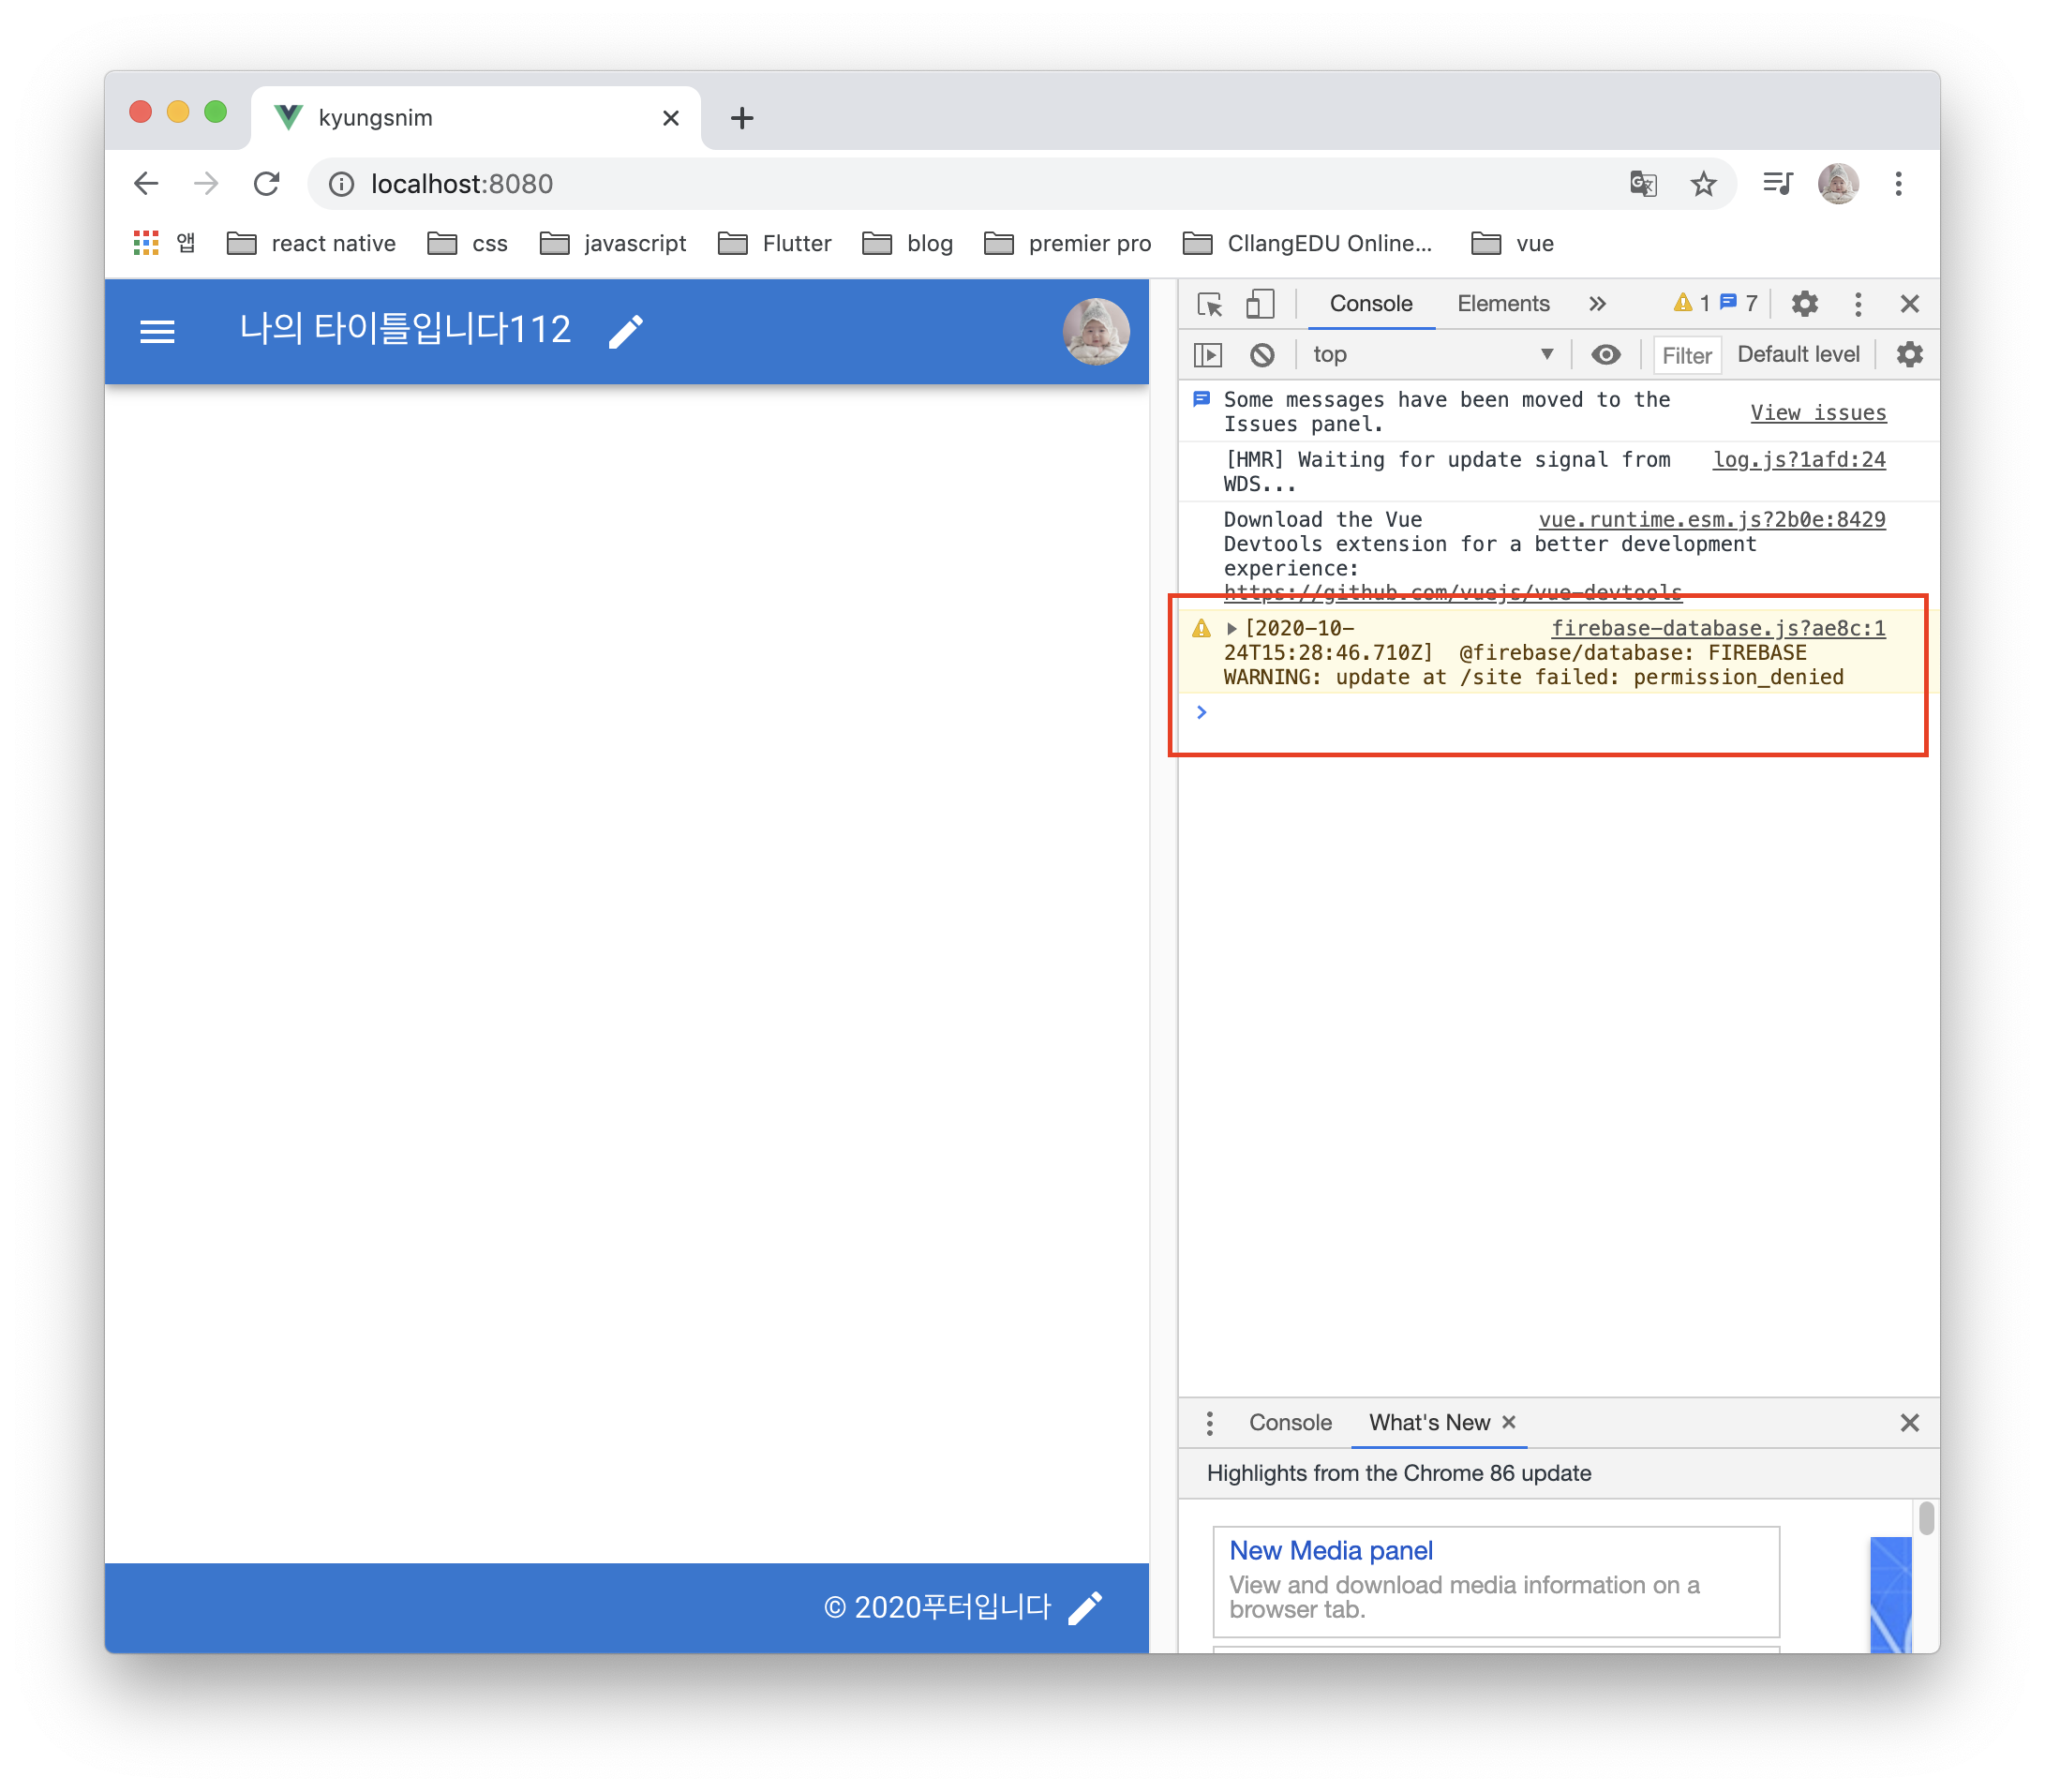Toggle the live expression eye icon
Viewport: 2045px width, 1792px height.
[1606, 355]
